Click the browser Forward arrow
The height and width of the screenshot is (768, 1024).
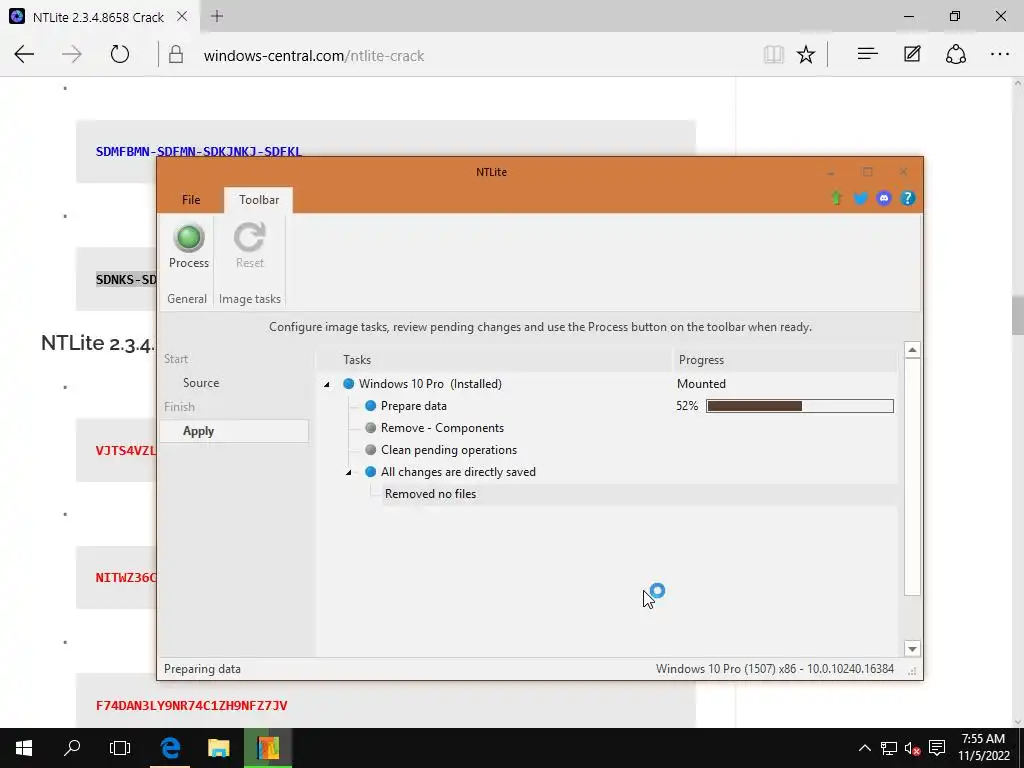(72, 55)
